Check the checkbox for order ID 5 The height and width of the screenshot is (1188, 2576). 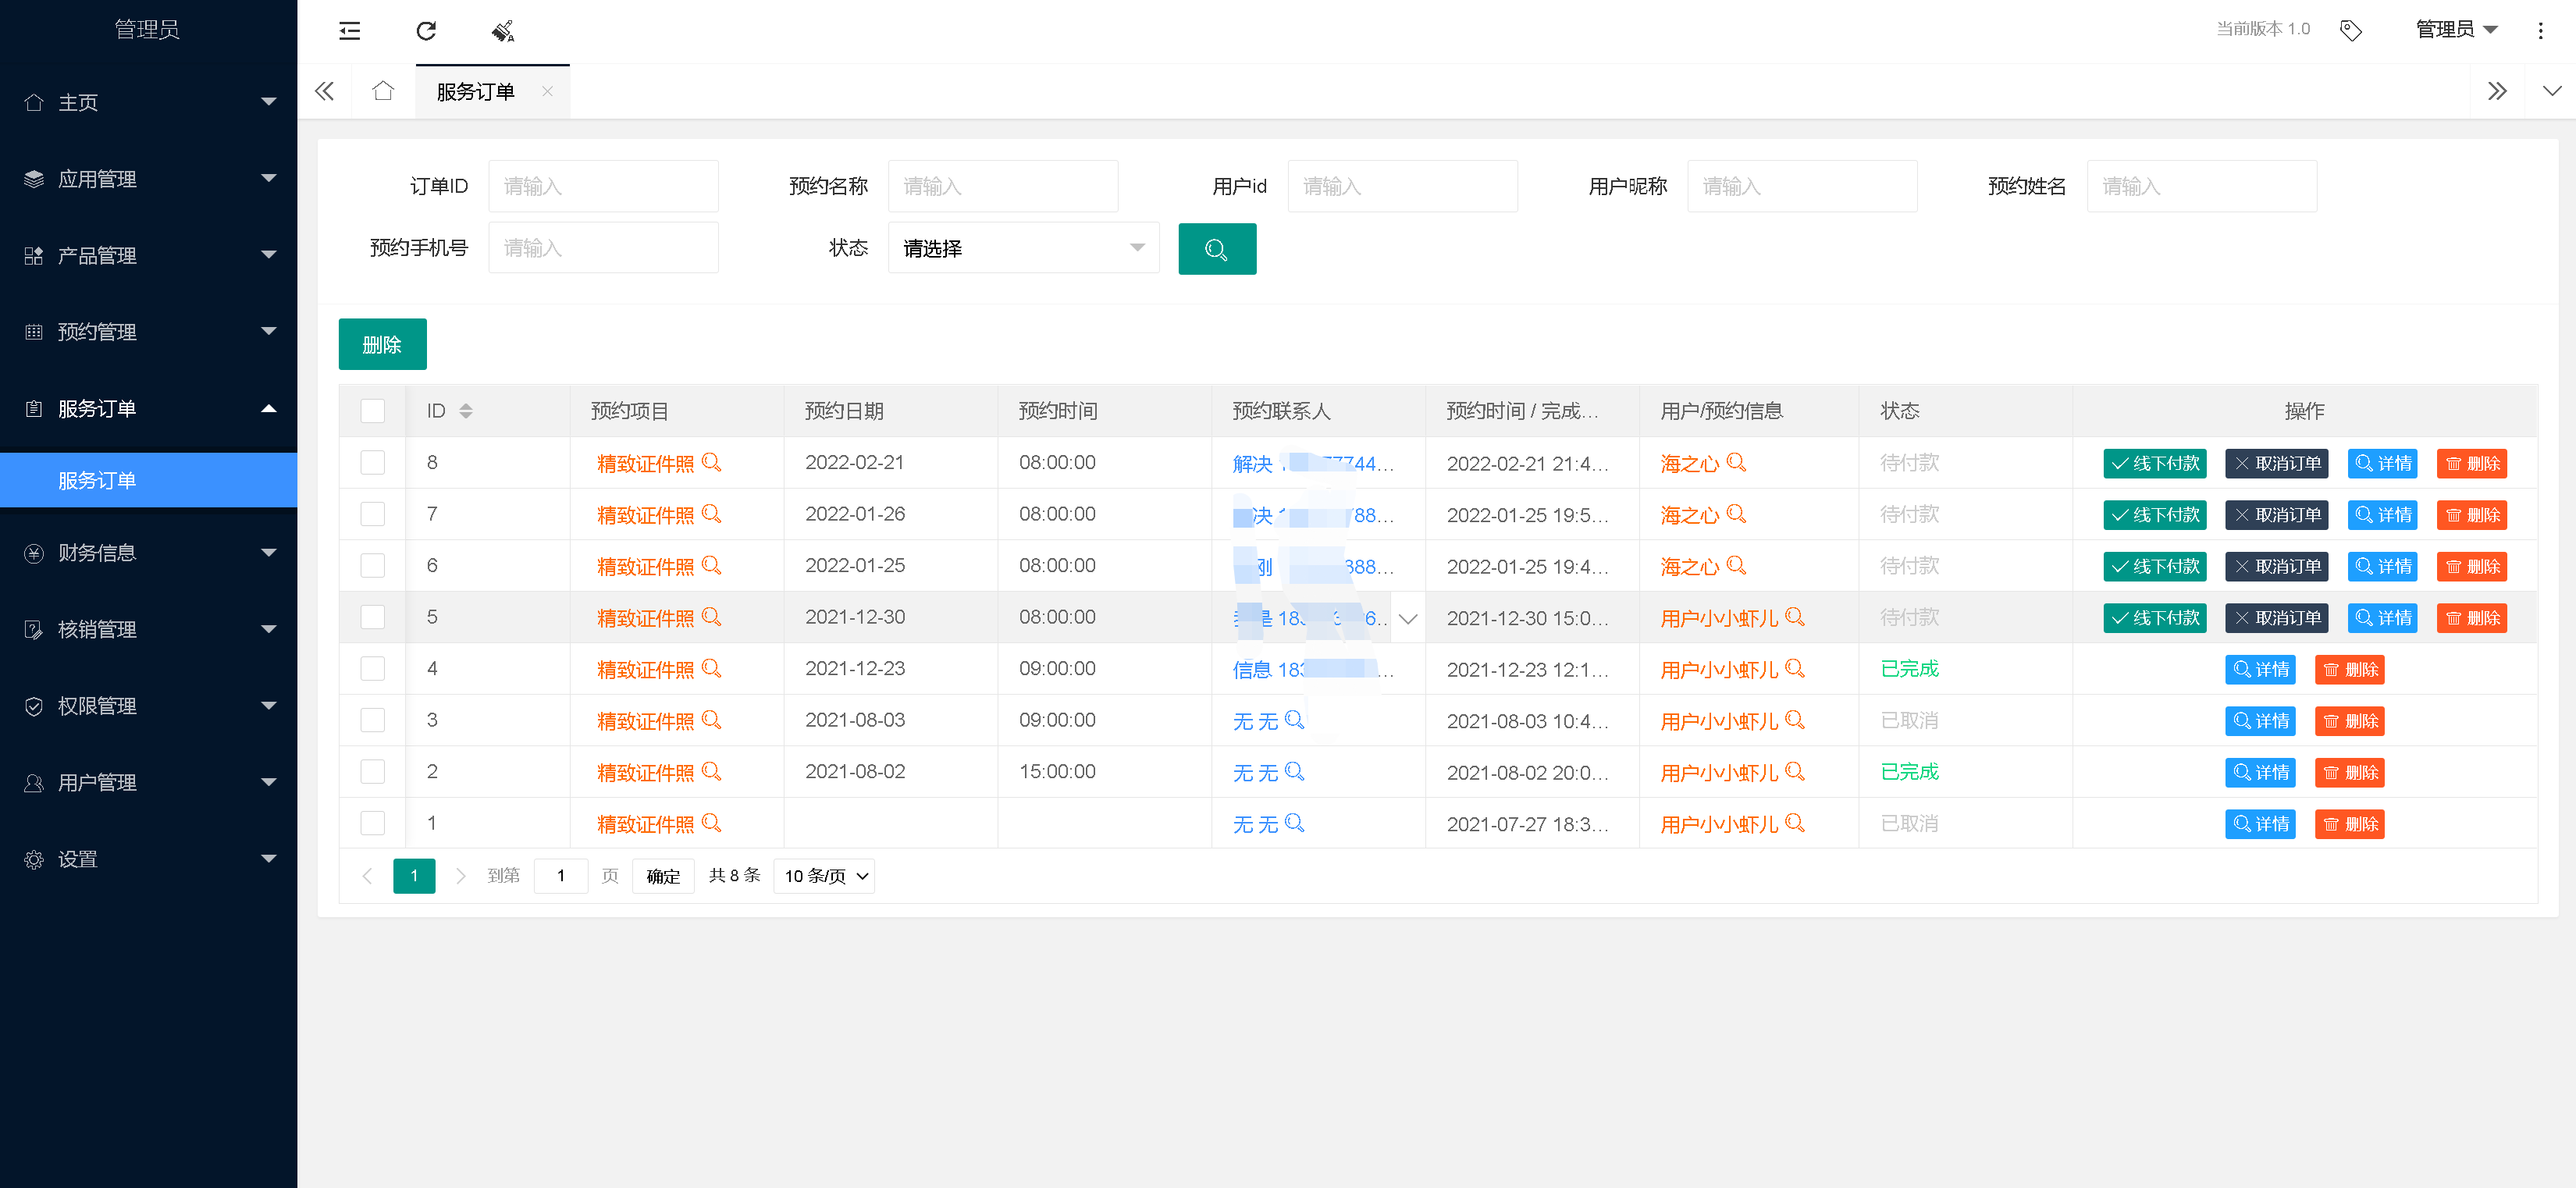pyautogui.click(x=372, y=617)
